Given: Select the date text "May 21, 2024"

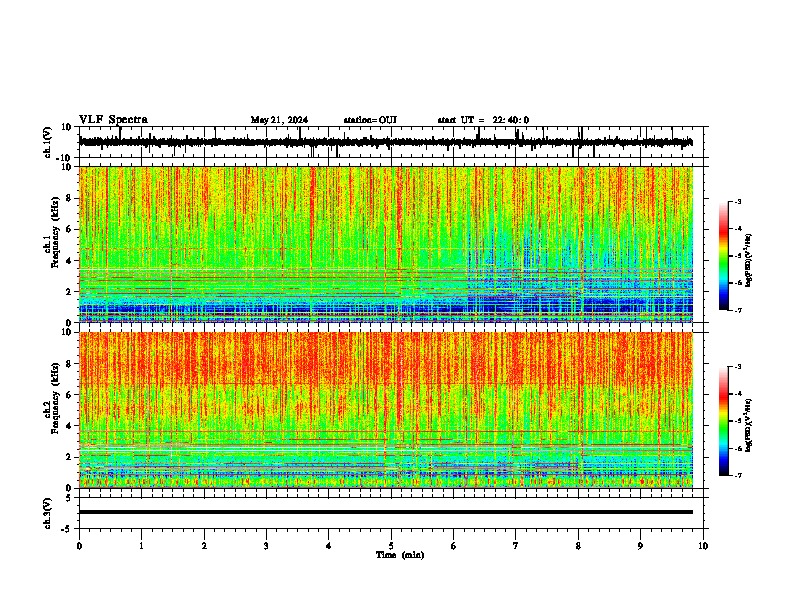Looking at the screenshot, I should (x=279, y=120).
